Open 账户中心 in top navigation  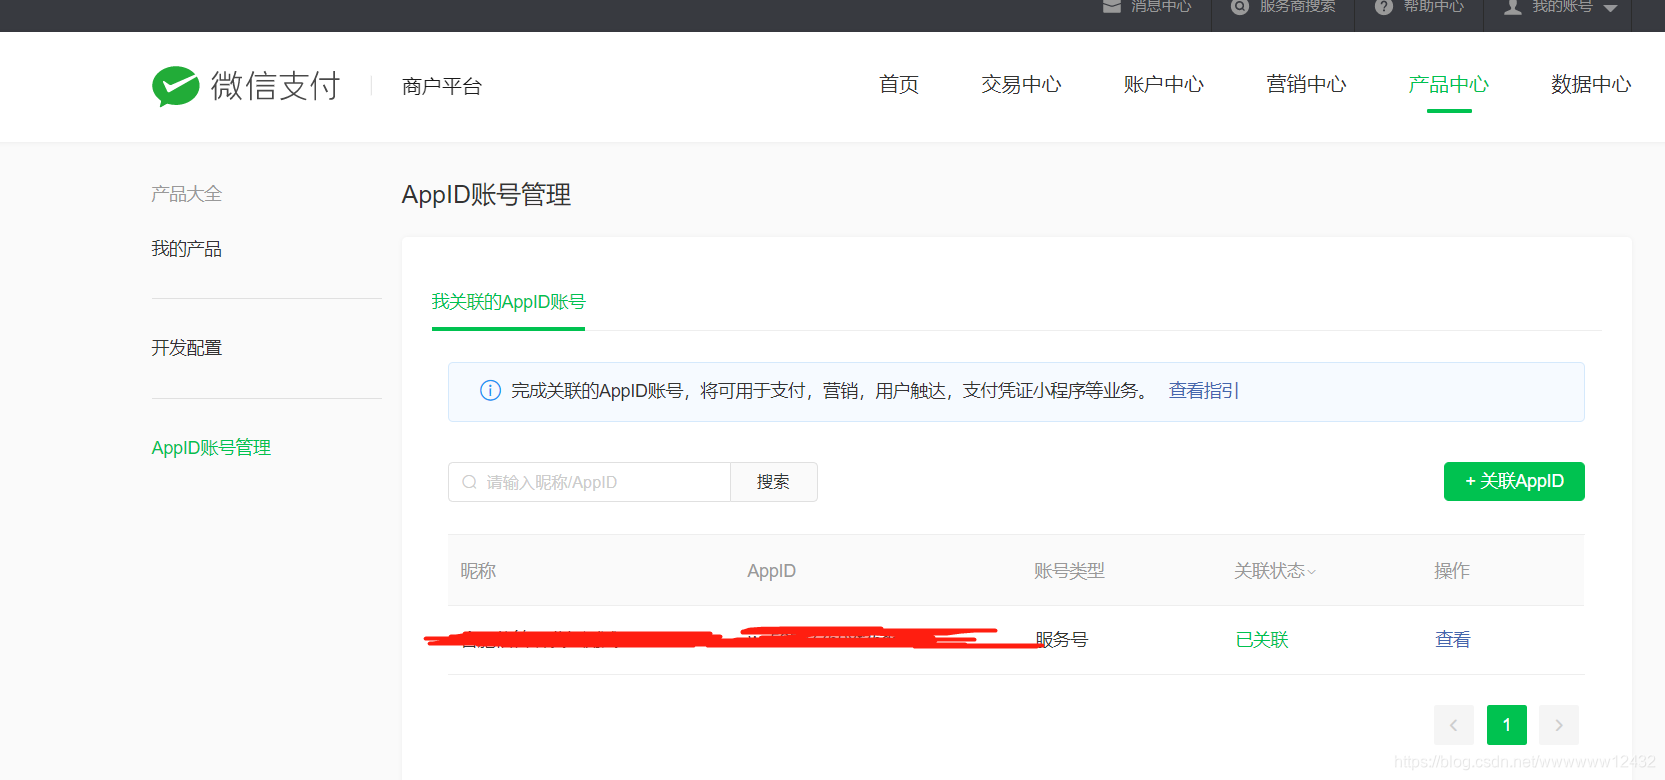[1164, 85]
